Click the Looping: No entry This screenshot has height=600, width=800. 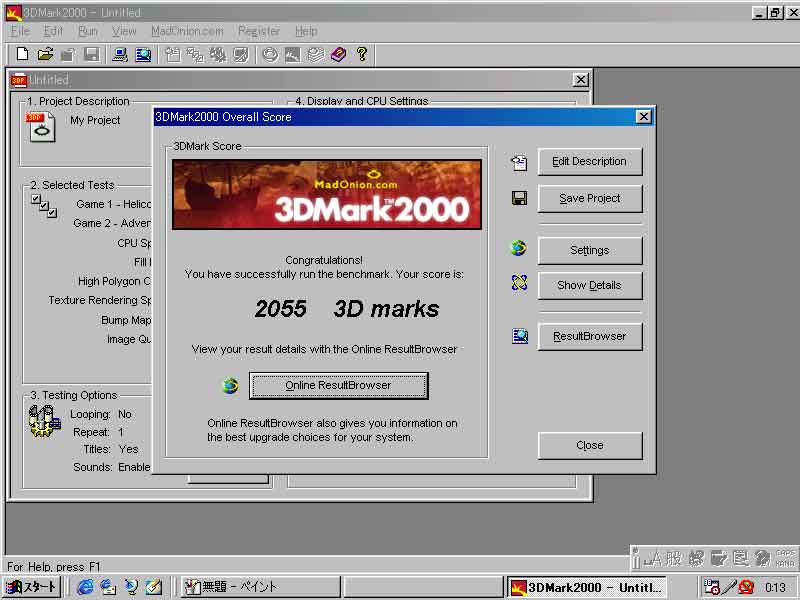(101, 414)
